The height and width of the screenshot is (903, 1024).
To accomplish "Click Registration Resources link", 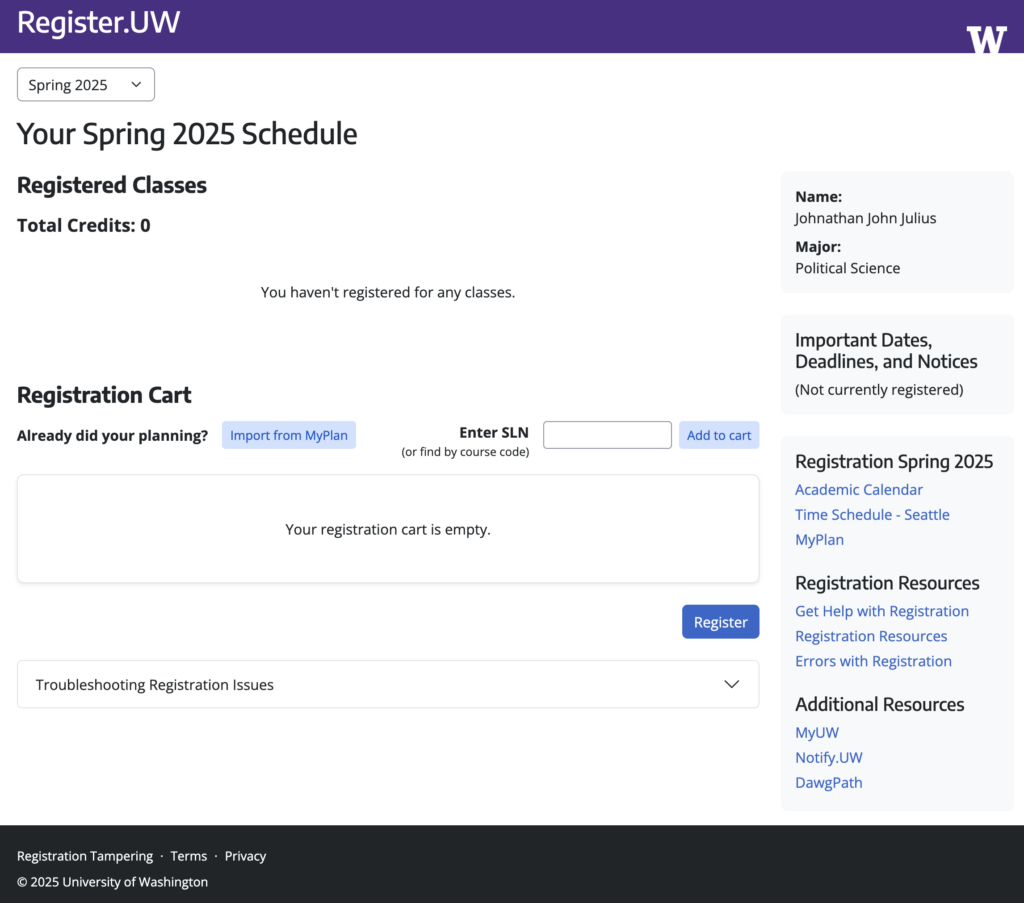I will pos(871,635).
